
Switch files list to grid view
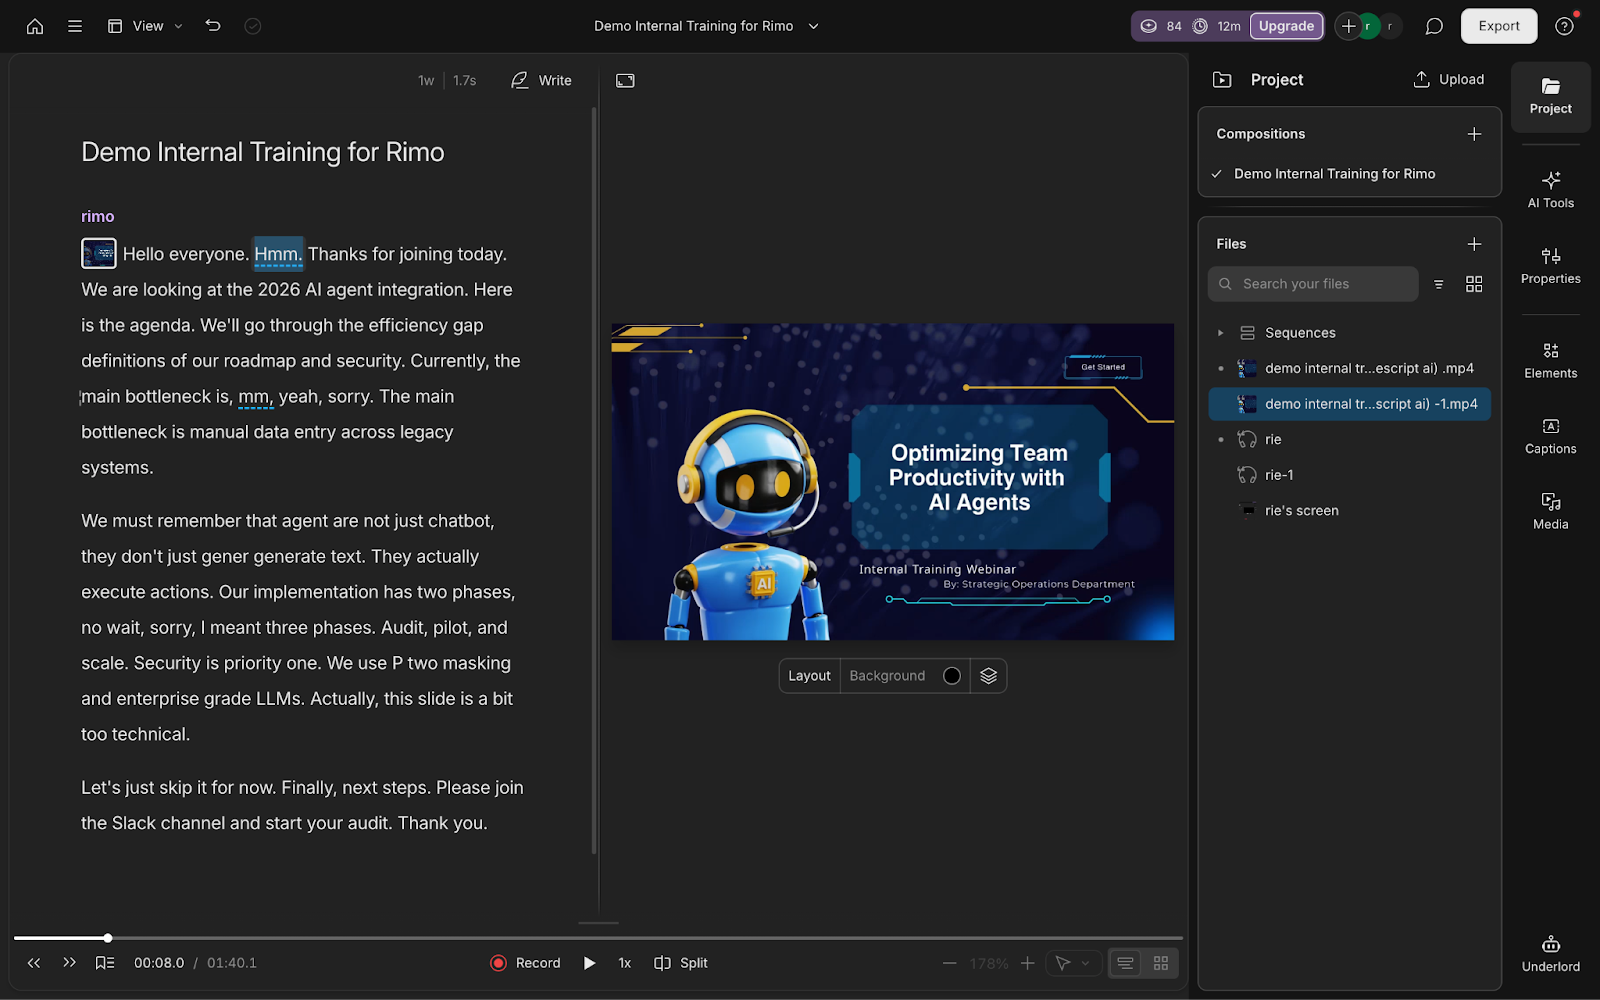[1474, 284]
